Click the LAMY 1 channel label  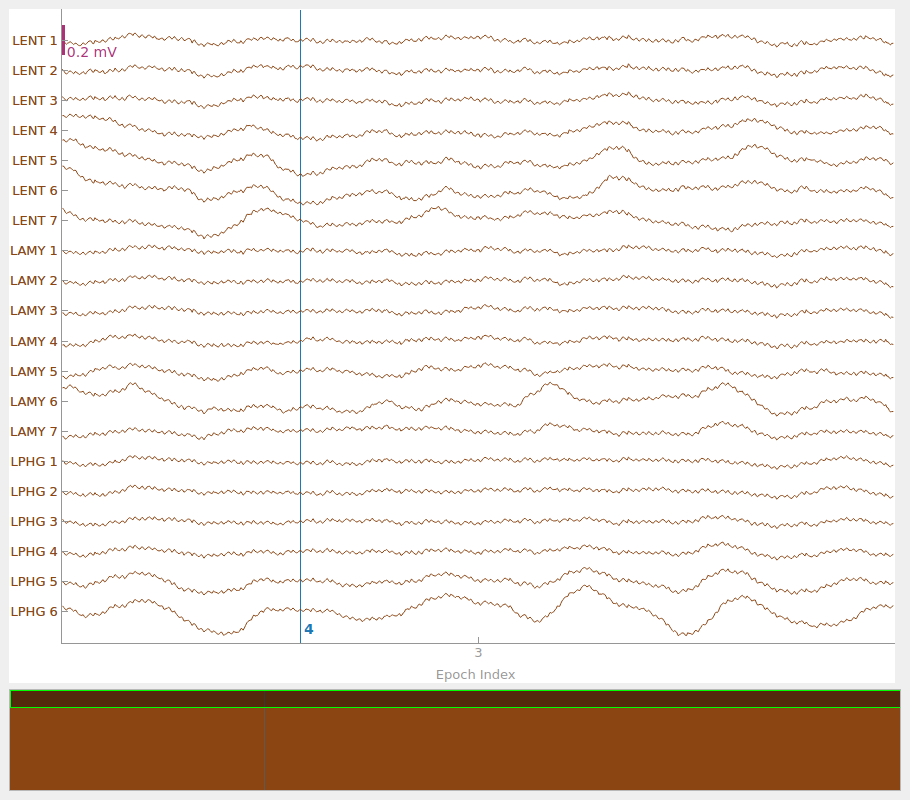coord(34,251)
